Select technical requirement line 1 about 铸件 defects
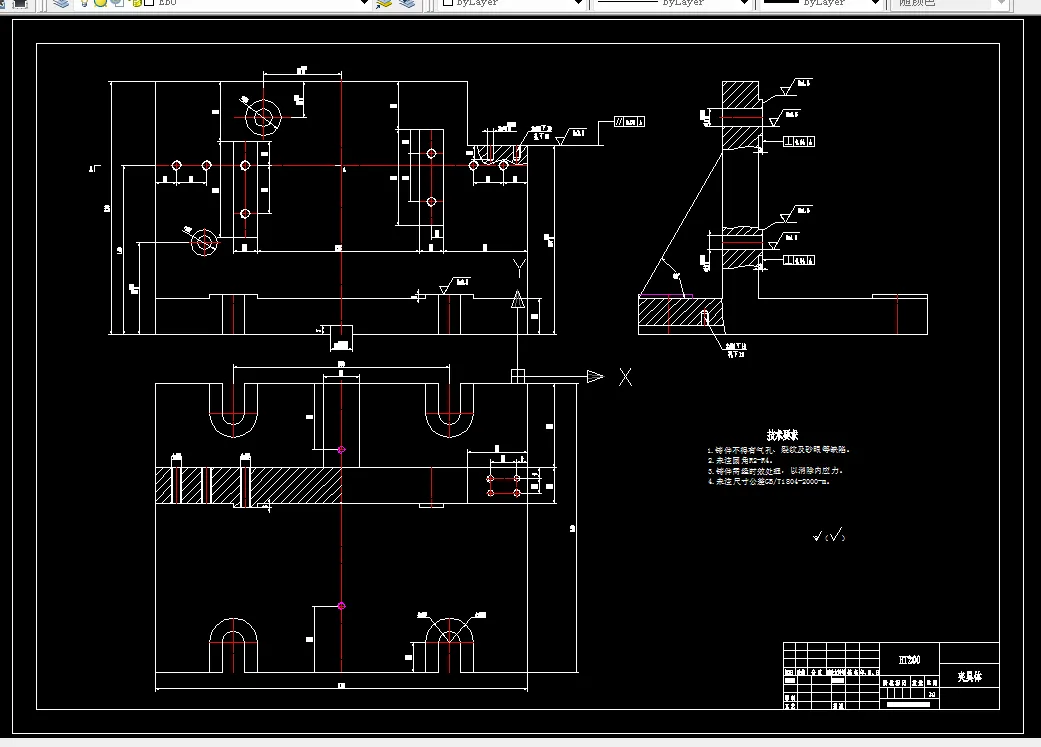The image size is (1041, 747). (778, 450)
